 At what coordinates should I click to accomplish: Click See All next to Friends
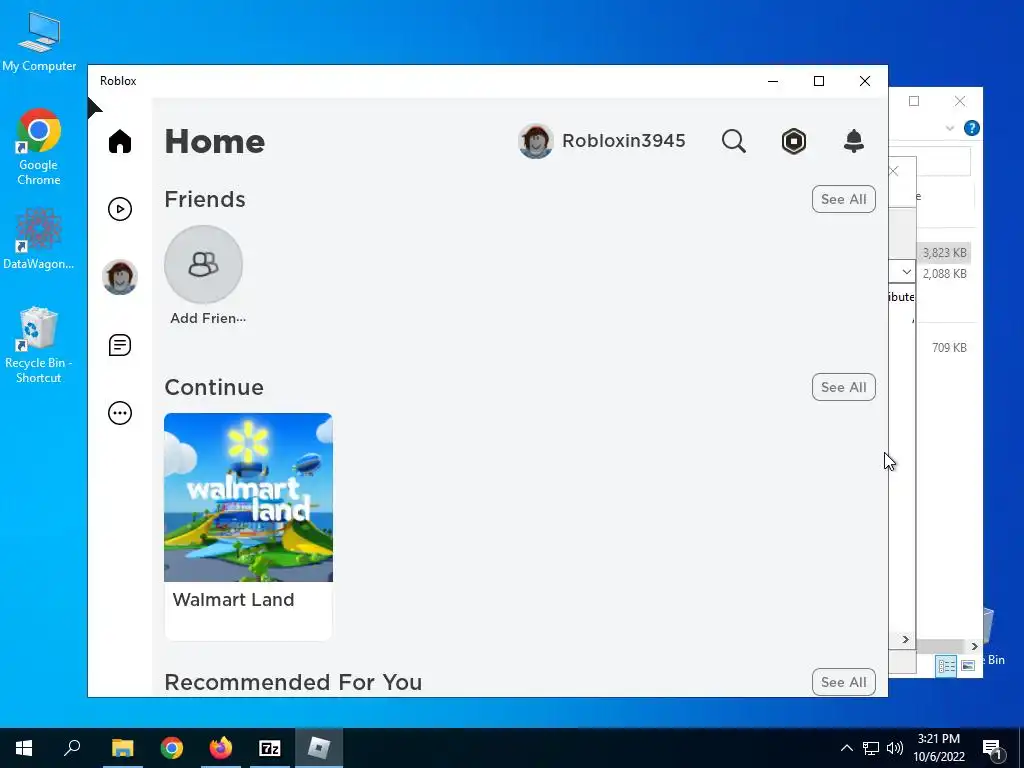(843, 199)
